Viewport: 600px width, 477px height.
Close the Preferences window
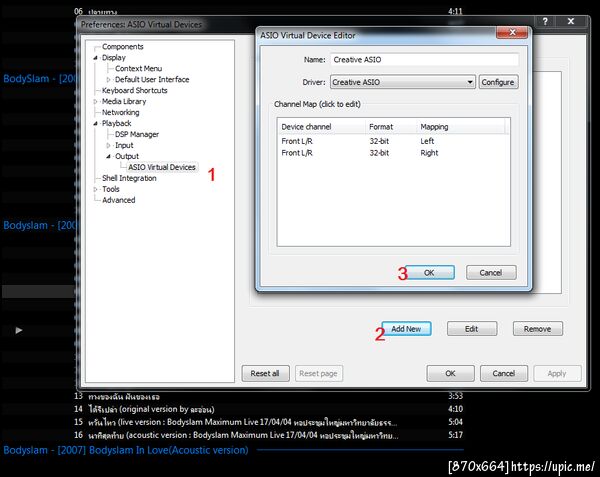(x=571, y=21)
